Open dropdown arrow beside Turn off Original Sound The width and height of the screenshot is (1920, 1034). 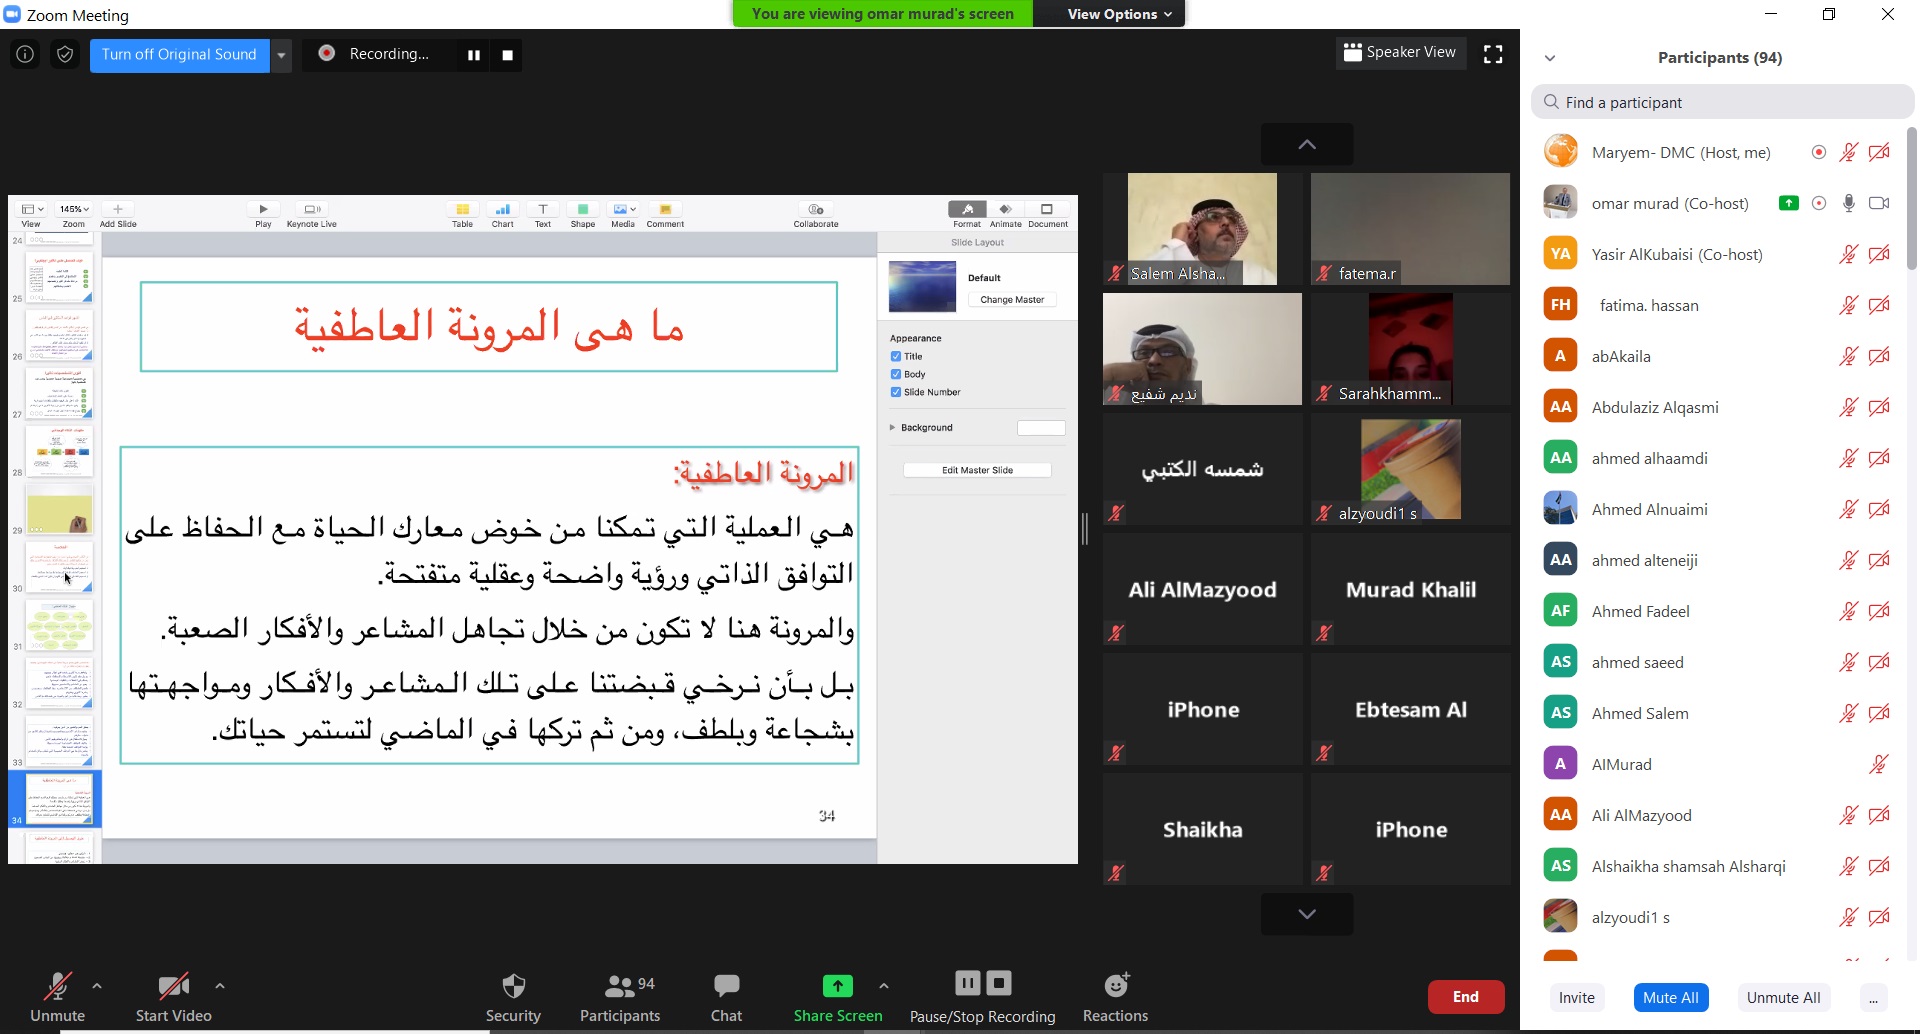(282, 55)
